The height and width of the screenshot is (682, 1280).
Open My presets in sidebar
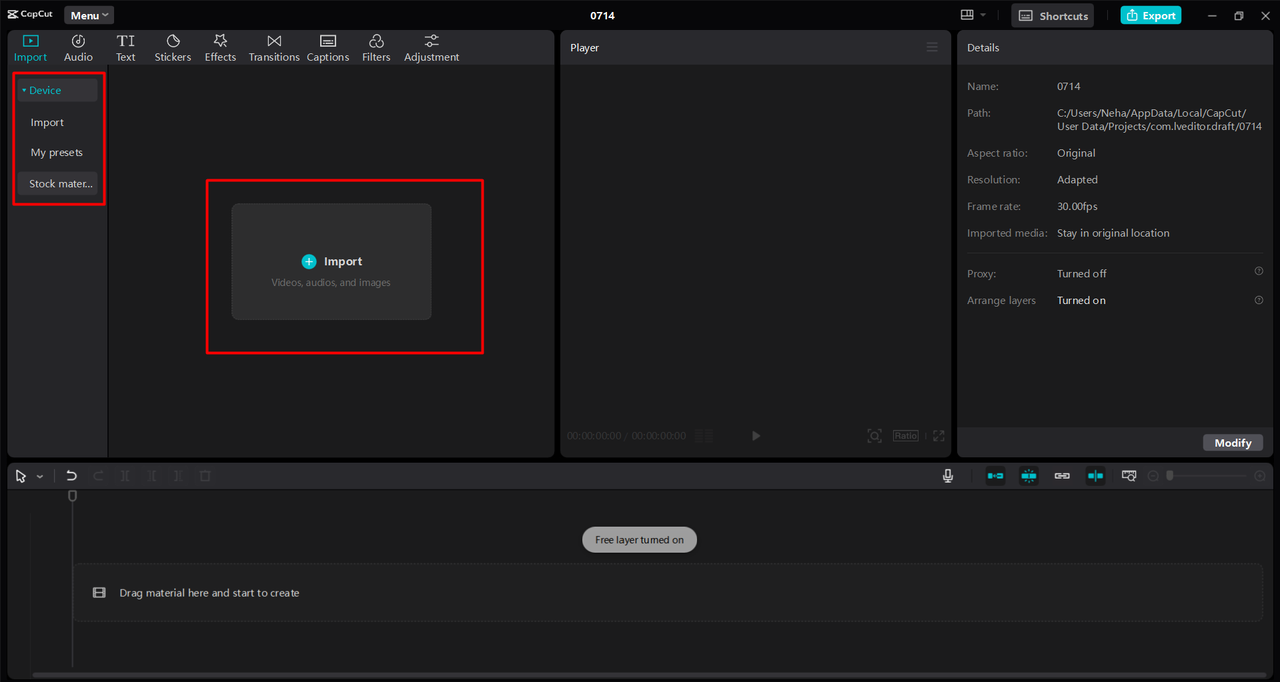(x=57, y=152)
